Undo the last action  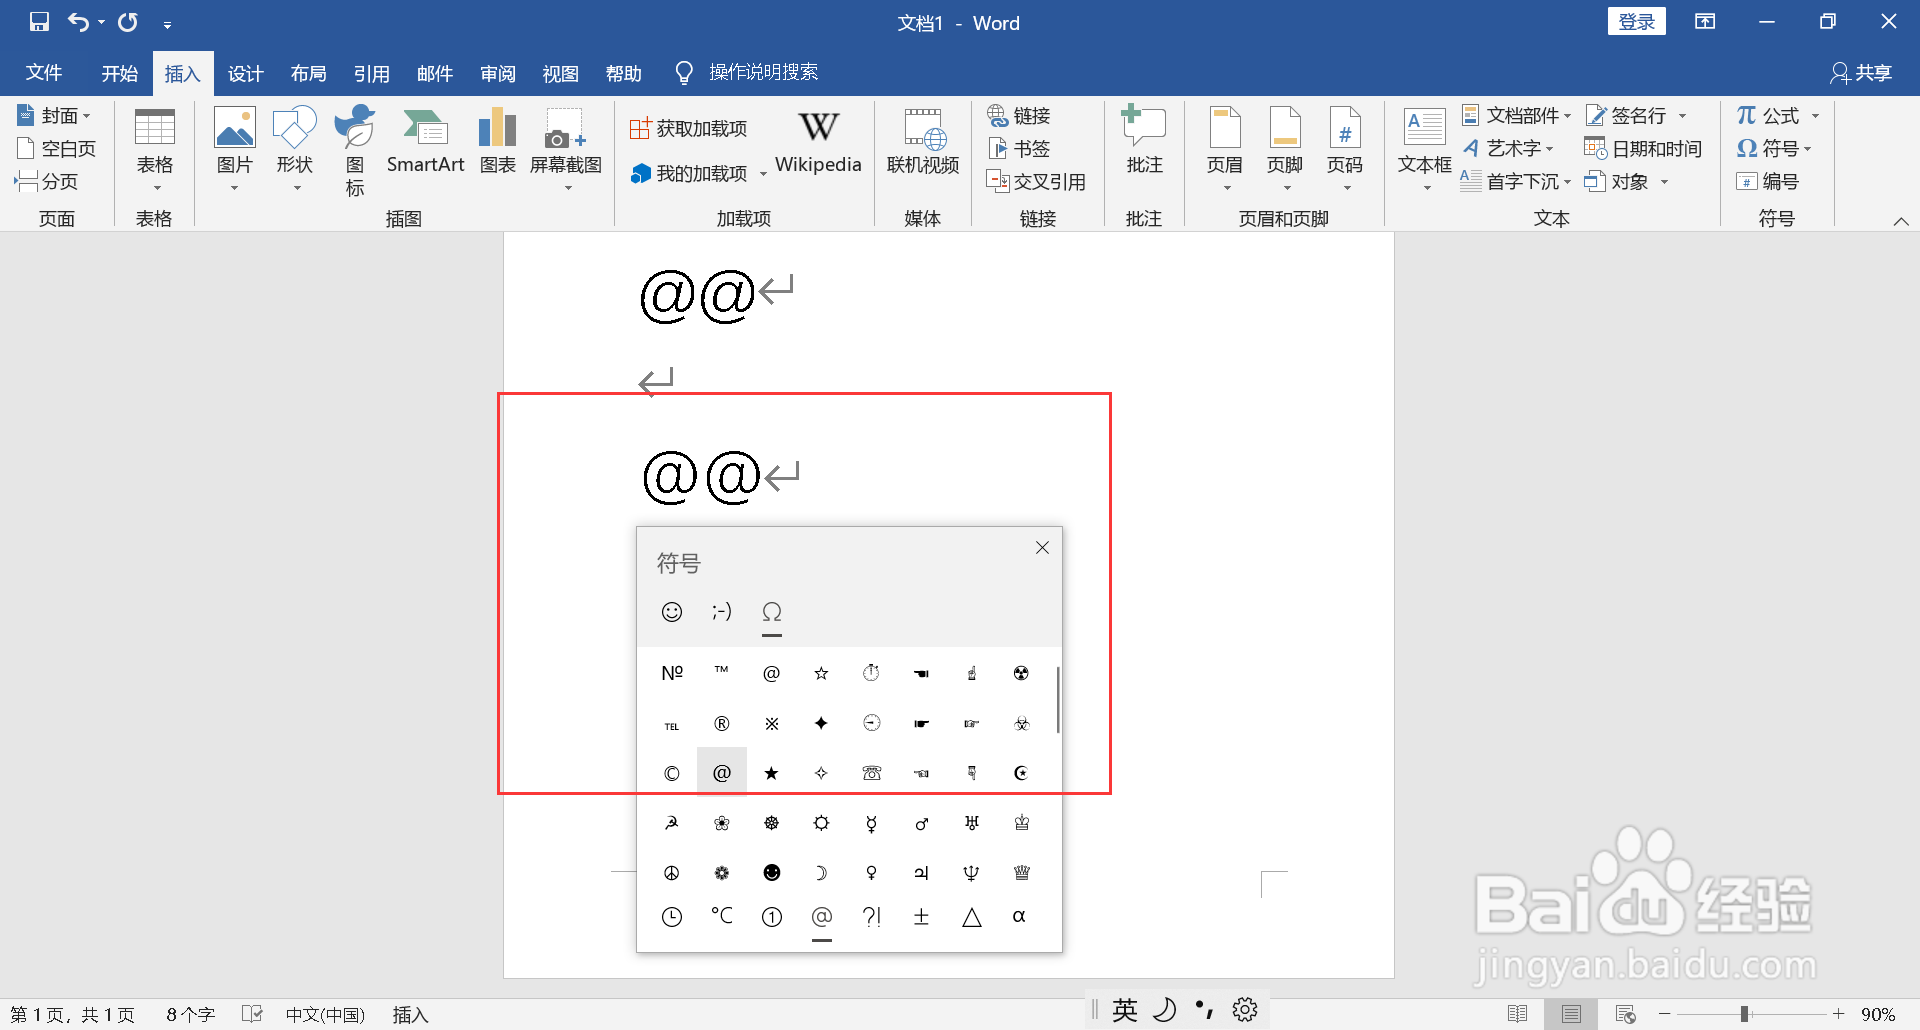click(x=78, y=22)
